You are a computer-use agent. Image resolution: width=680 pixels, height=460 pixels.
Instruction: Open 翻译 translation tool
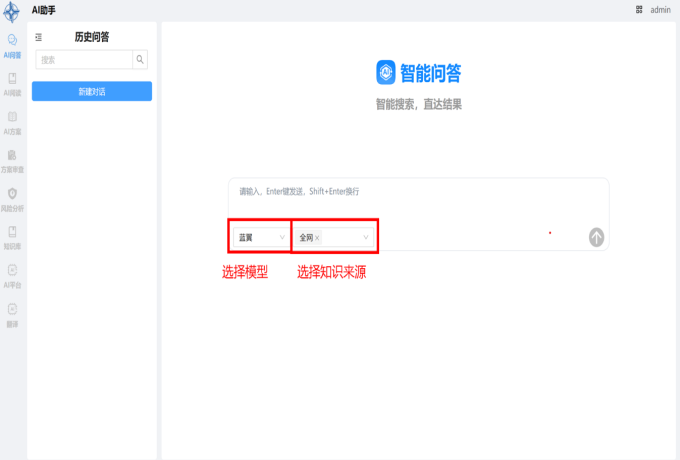click(12, 314)
